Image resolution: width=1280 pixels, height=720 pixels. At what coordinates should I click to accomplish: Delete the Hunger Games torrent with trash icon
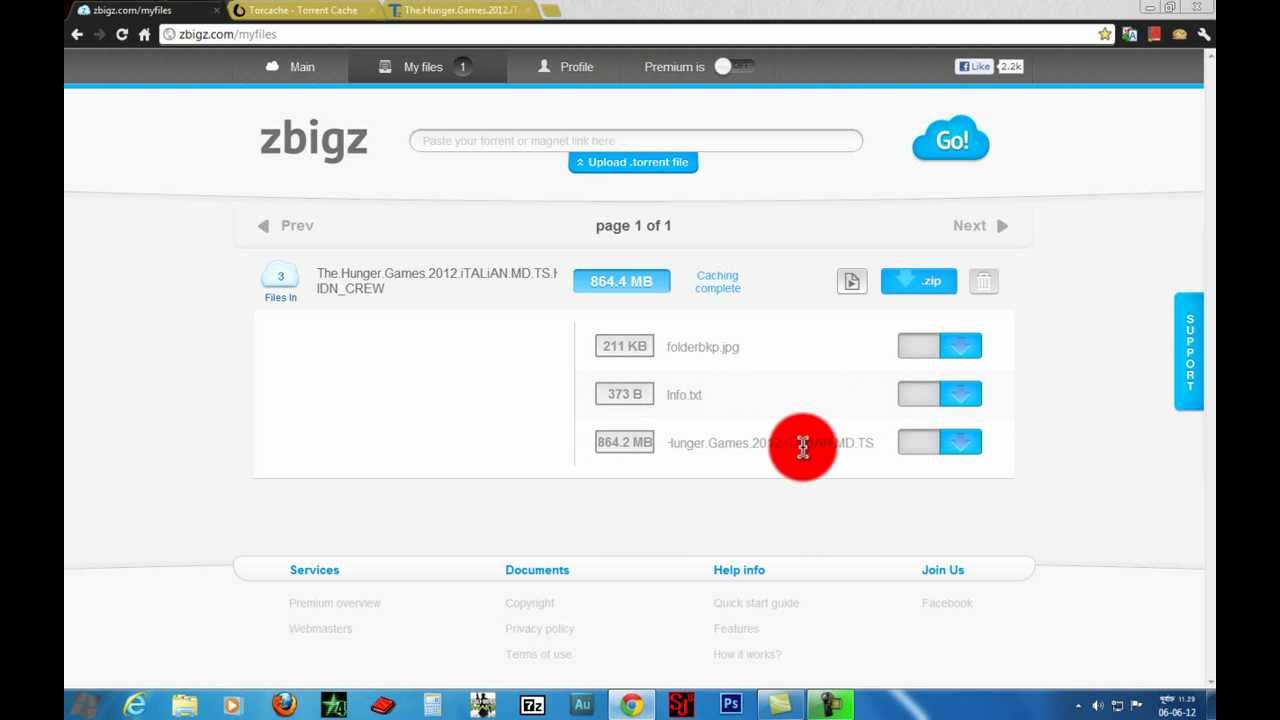pos(984,282)
